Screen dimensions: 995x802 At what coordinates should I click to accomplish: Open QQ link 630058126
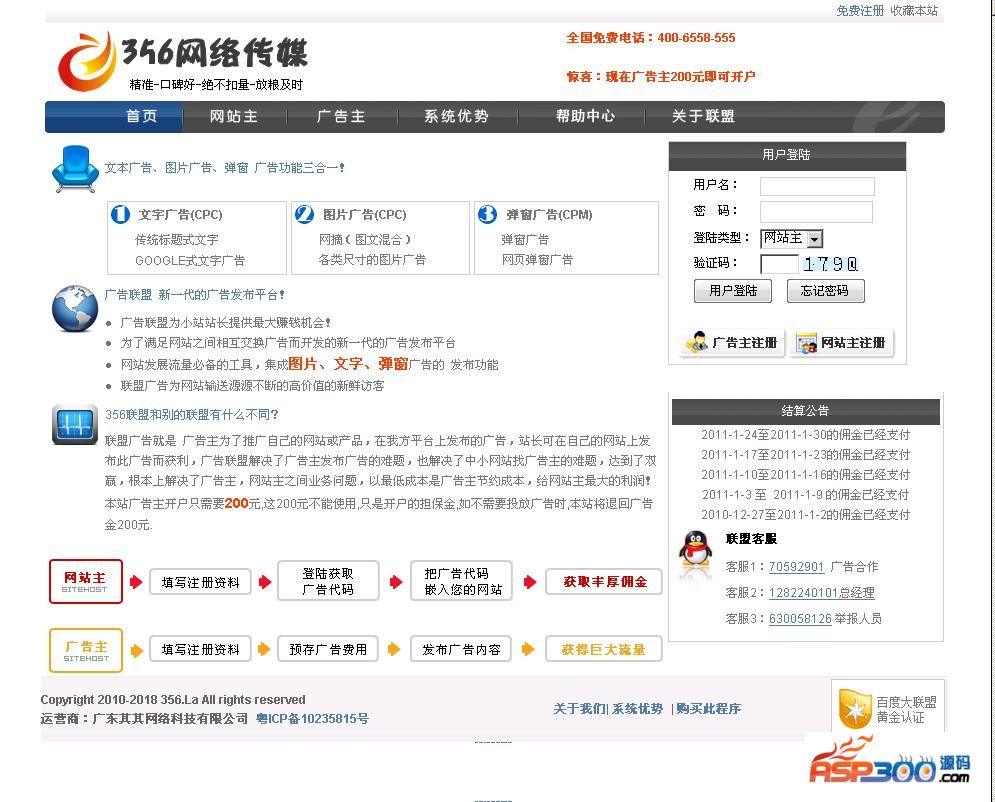(x=800, y=619)
